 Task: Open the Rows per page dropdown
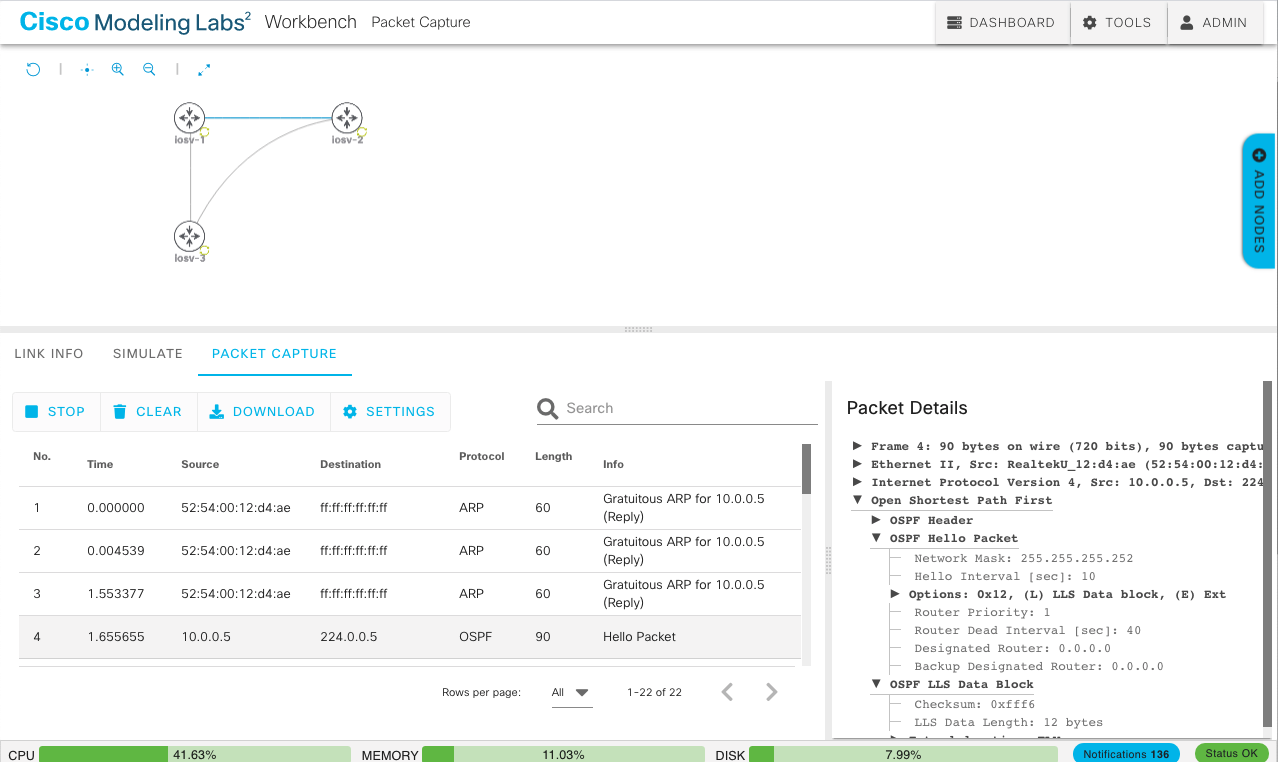click(571, 692)
